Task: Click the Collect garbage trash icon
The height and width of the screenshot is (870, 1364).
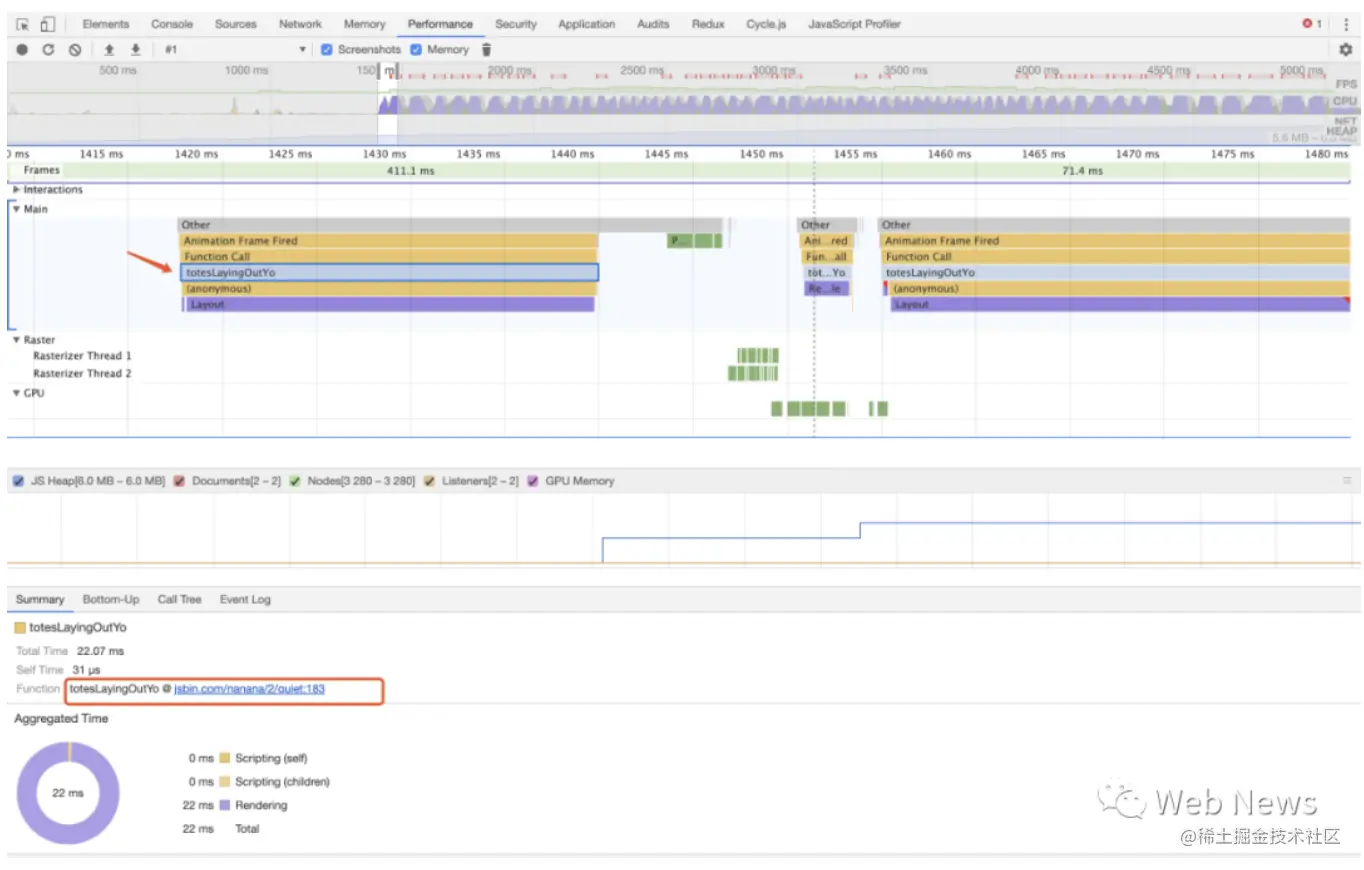Action: click(487, 49)
